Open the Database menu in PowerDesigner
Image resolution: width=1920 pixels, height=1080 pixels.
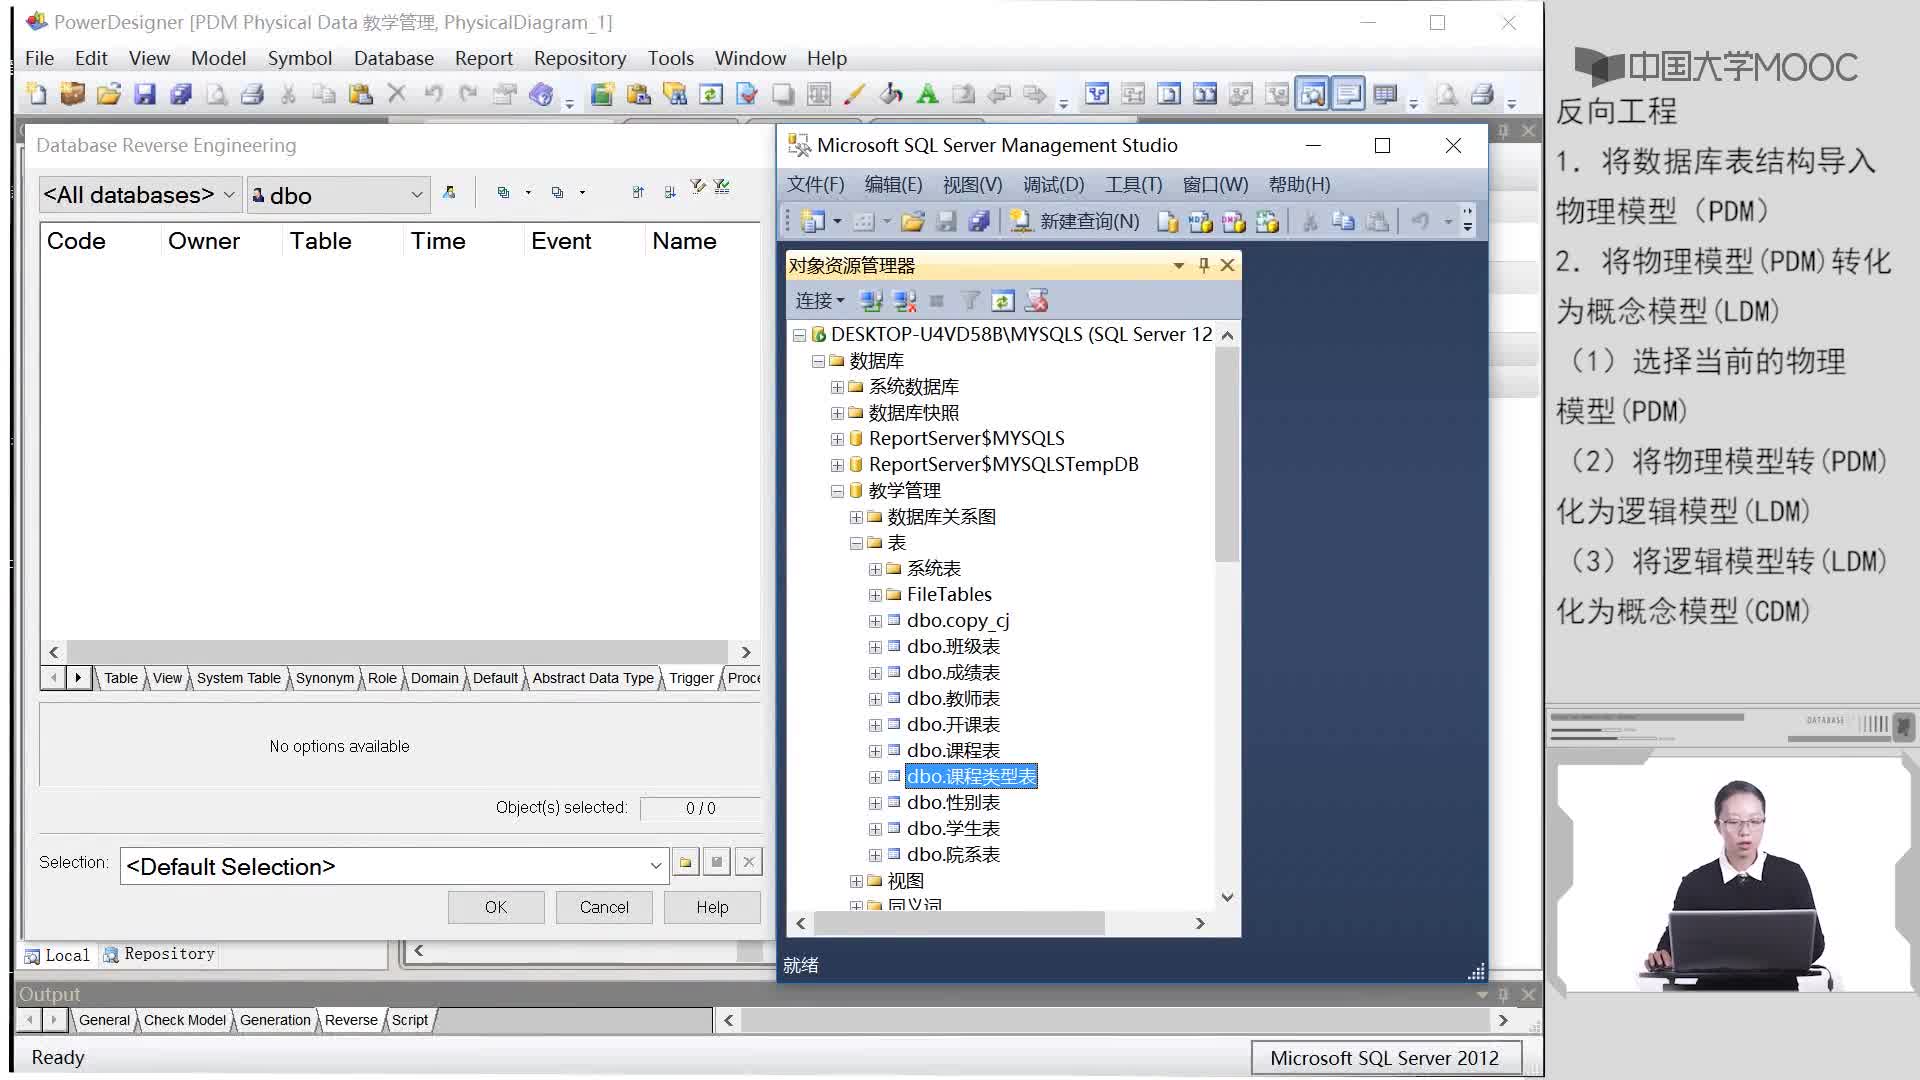coord(393,58)
